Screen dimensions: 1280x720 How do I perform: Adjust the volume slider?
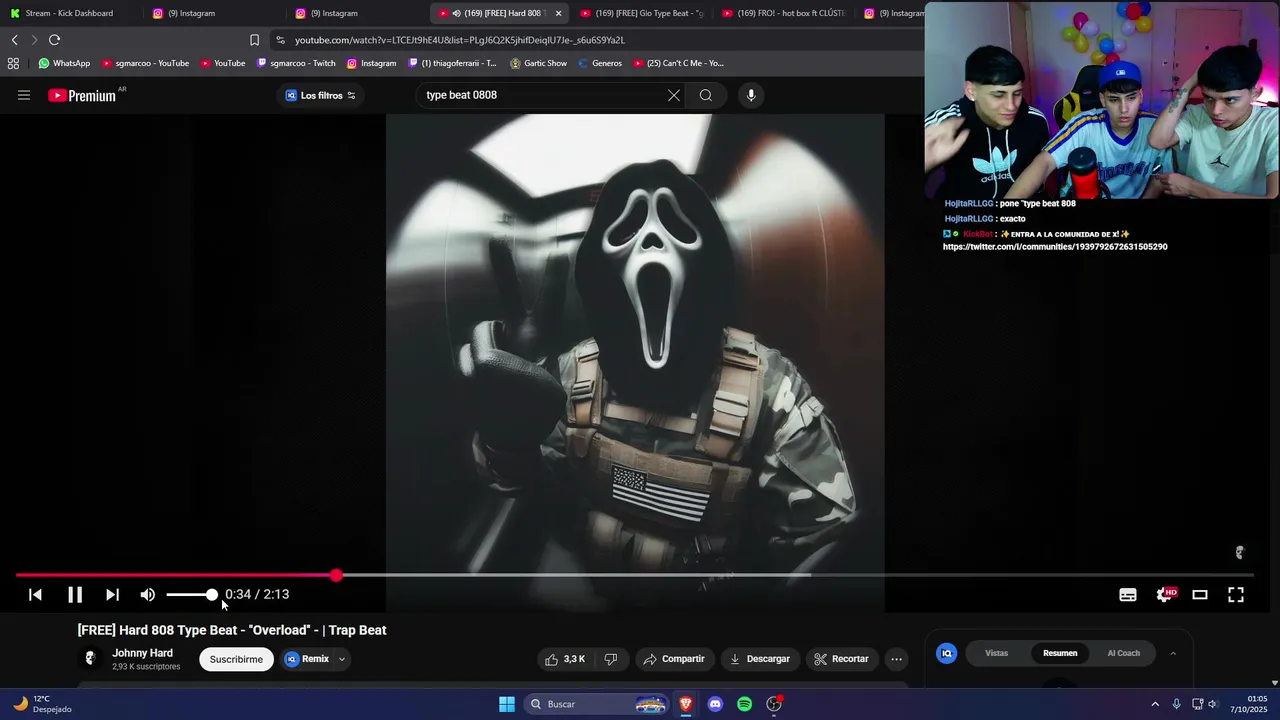pos(191,595)
